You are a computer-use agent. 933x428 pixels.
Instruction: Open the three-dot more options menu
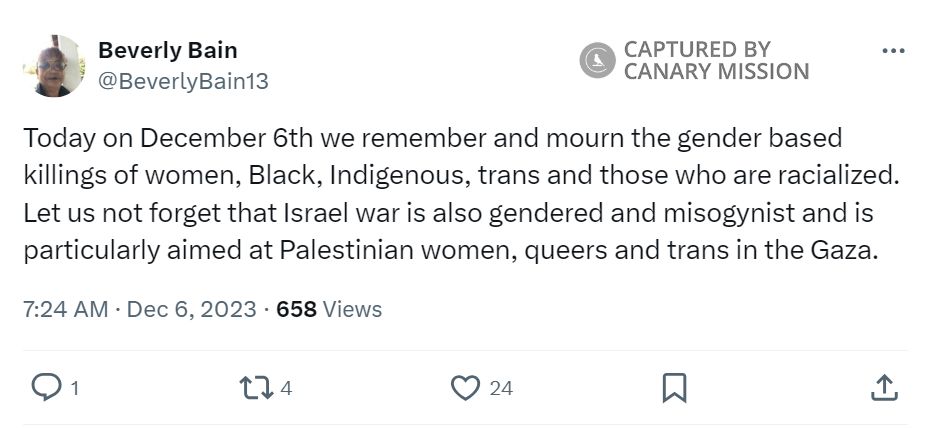[x=893, y=50]
